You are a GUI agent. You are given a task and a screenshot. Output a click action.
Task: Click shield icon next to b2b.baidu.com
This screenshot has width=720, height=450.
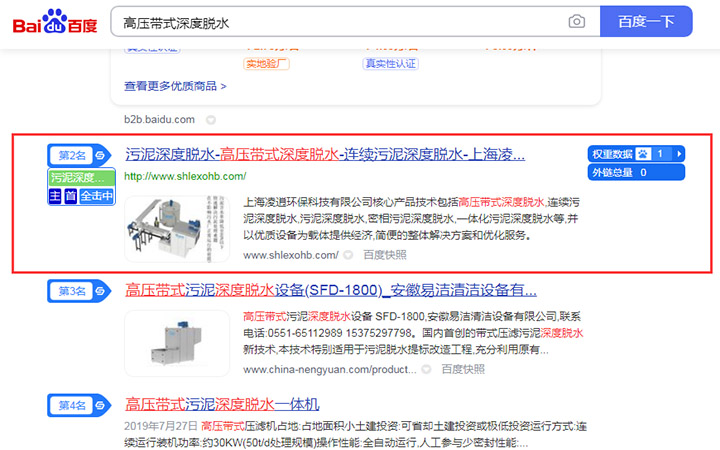point(211,120)
